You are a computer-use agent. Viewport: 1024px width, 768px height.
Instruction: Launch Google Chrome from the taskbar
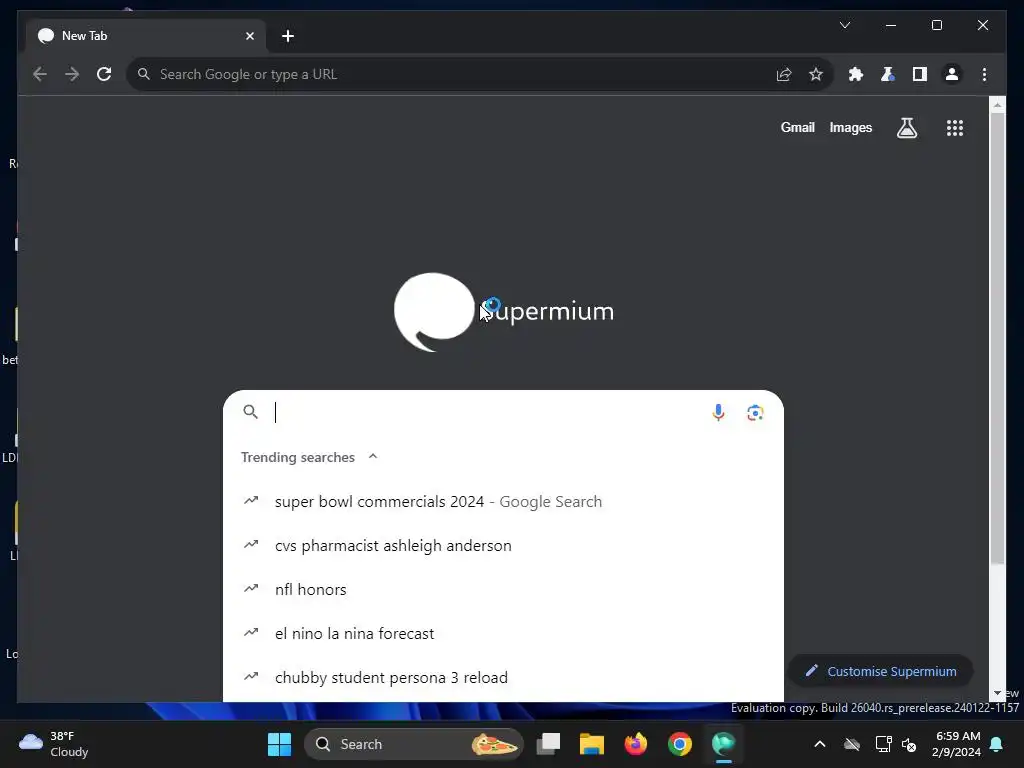679,744
